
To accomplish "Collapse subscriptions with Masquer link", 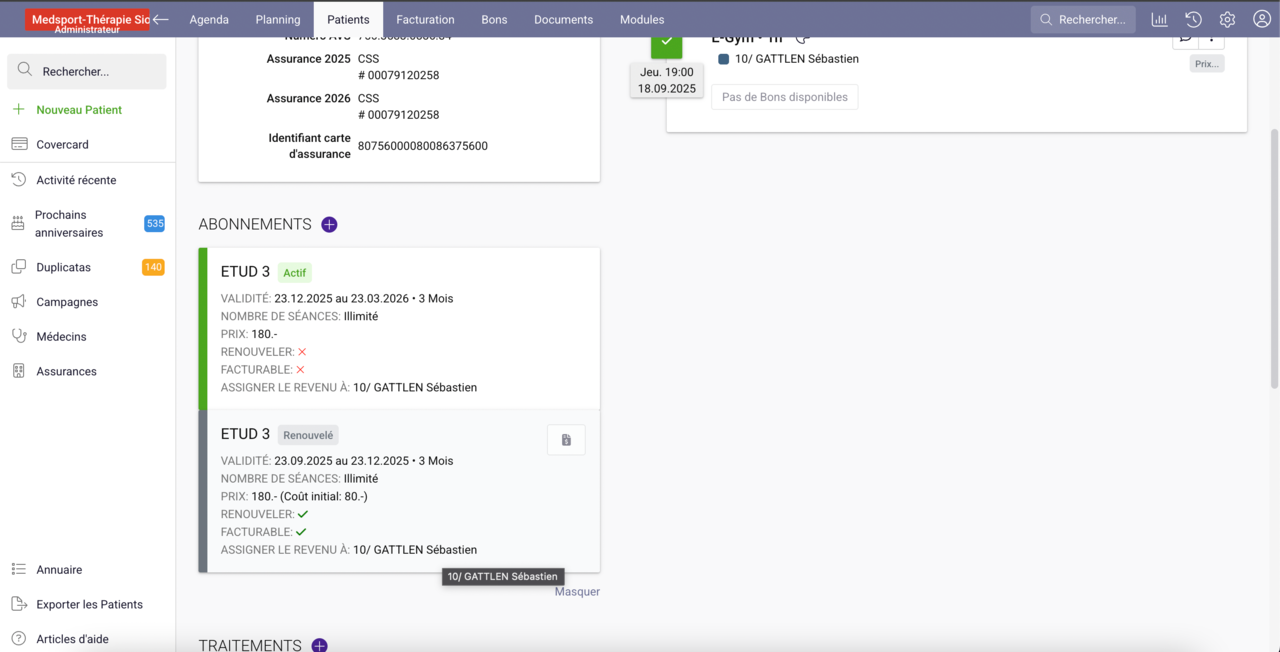I will click(577, 591).
